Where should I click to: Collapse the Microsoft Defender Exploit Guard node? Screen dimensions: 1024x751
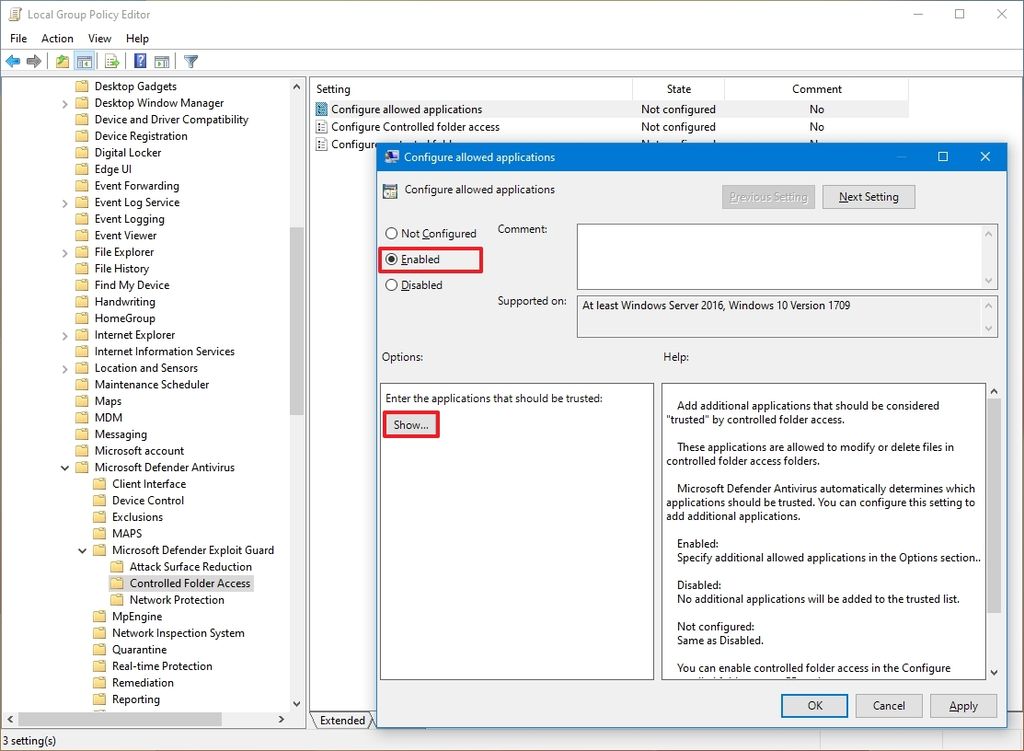pos(82,550)
